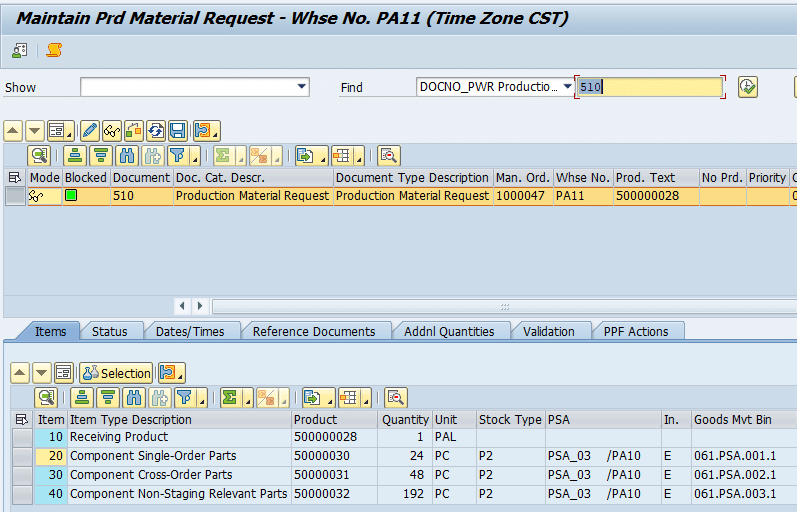Click the Save icon in header toolbar
797x512 pixels.
(177, 131)
